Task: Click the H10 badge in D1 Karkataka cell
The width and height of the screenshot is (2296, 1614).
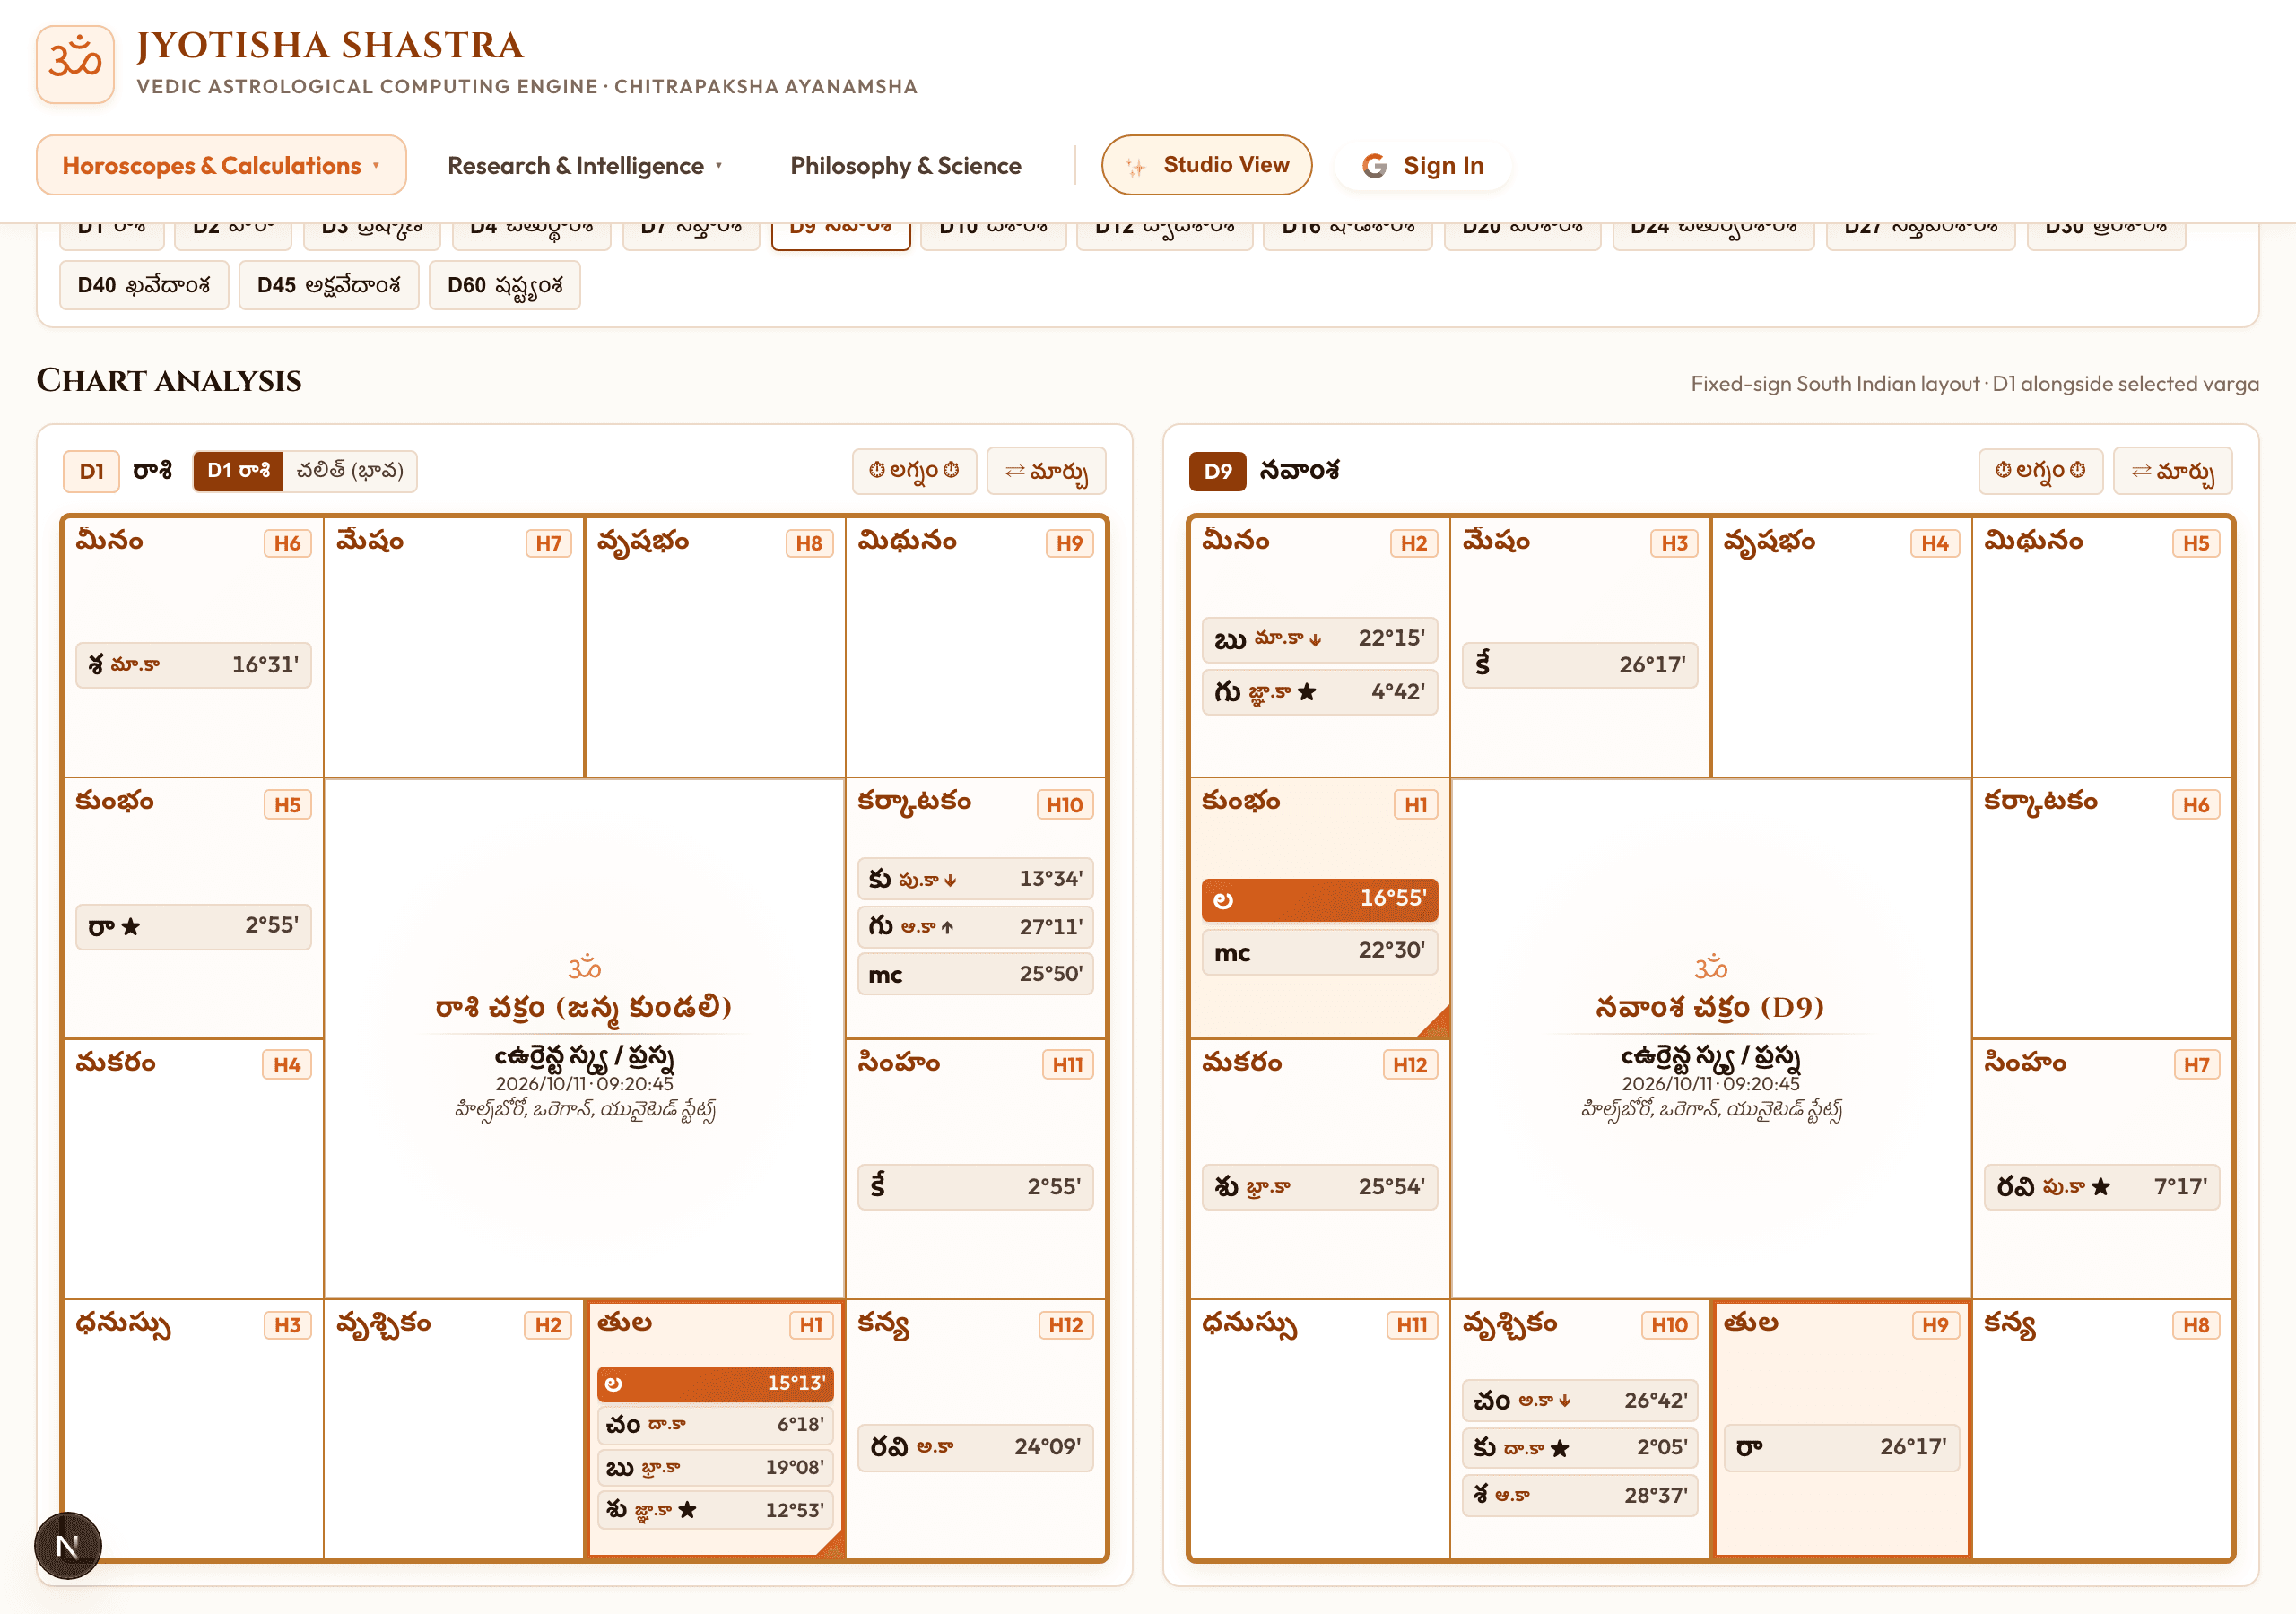Action: coord(1065,805)
